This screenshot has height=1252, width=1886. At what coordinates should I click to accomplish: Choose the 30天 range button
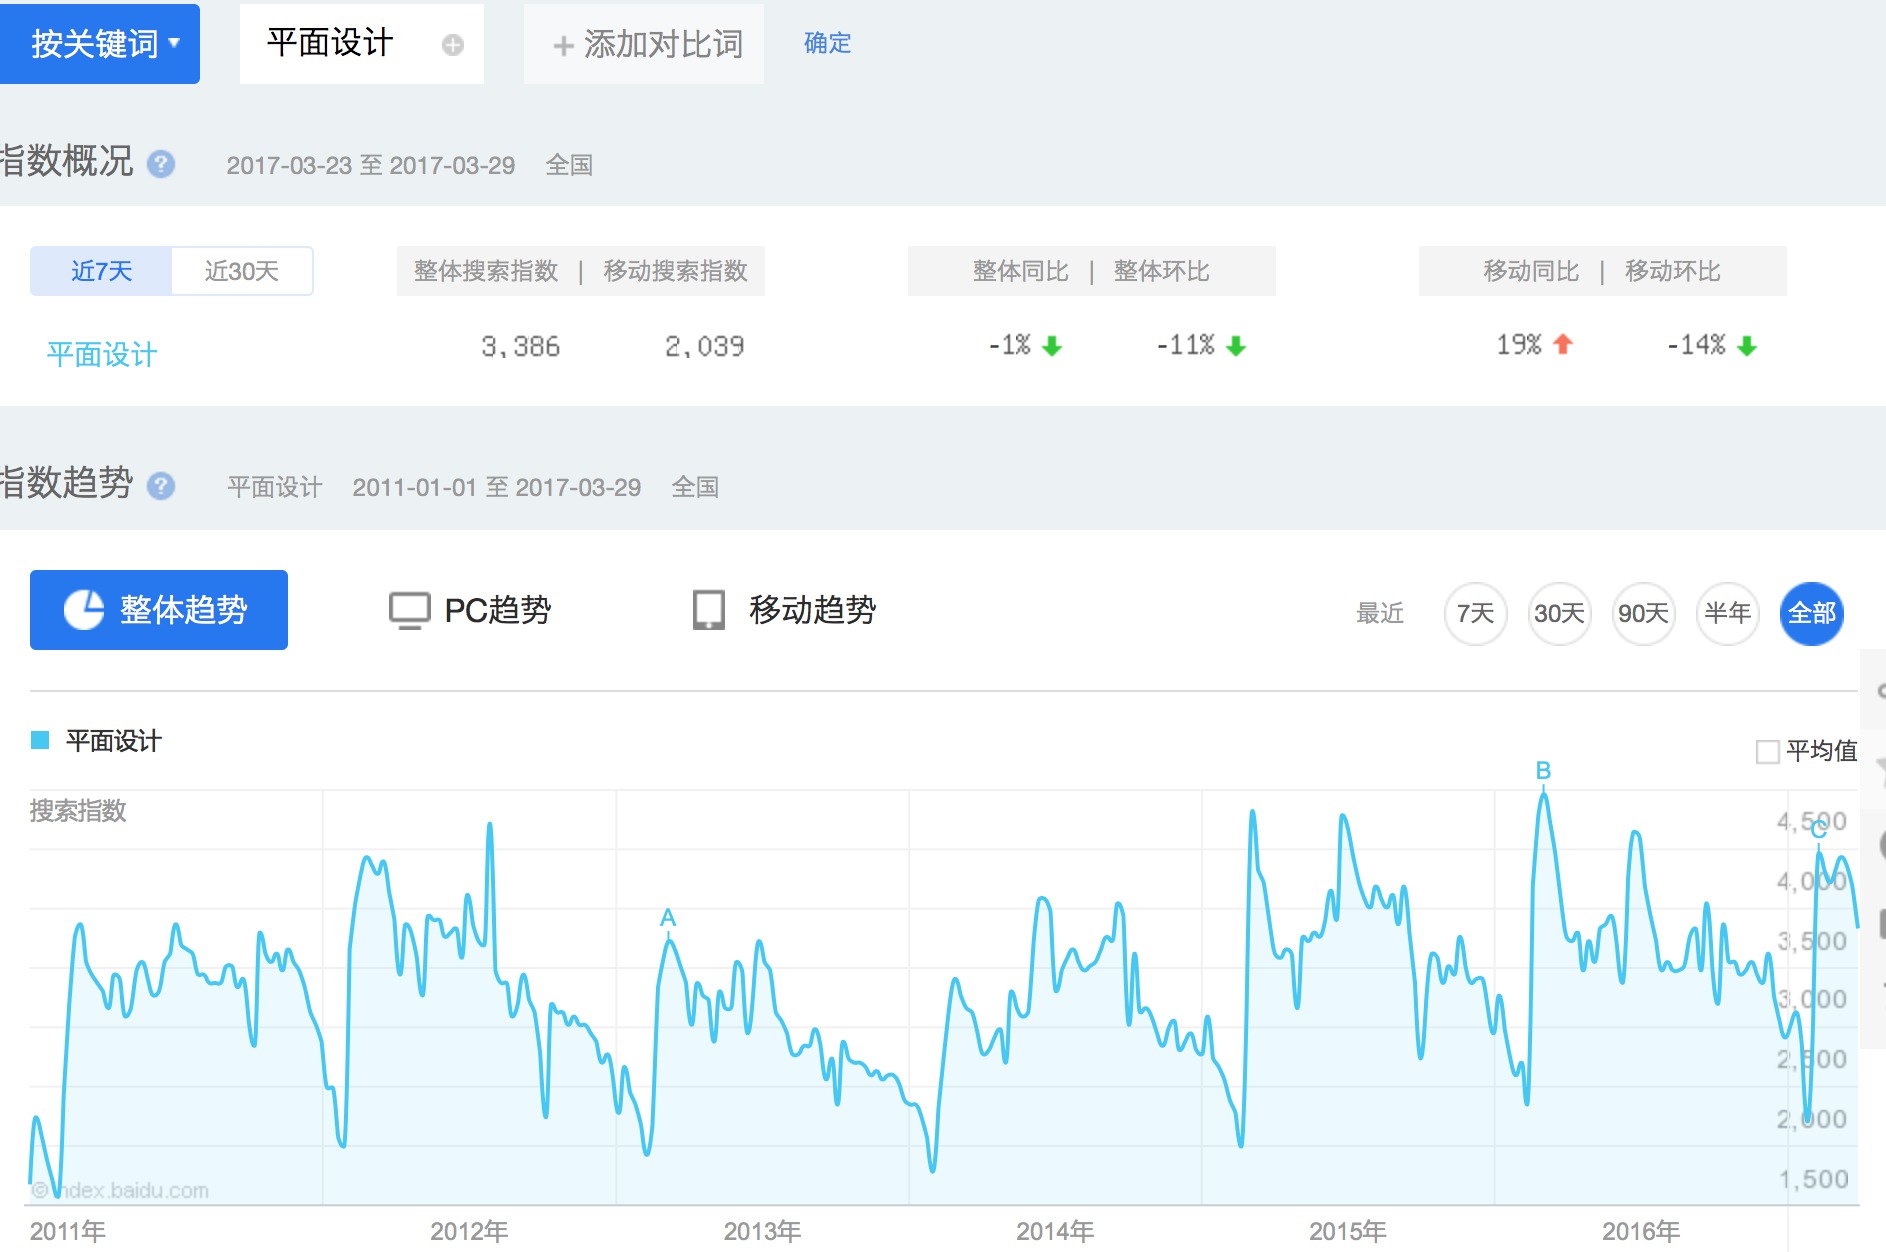1559,613
